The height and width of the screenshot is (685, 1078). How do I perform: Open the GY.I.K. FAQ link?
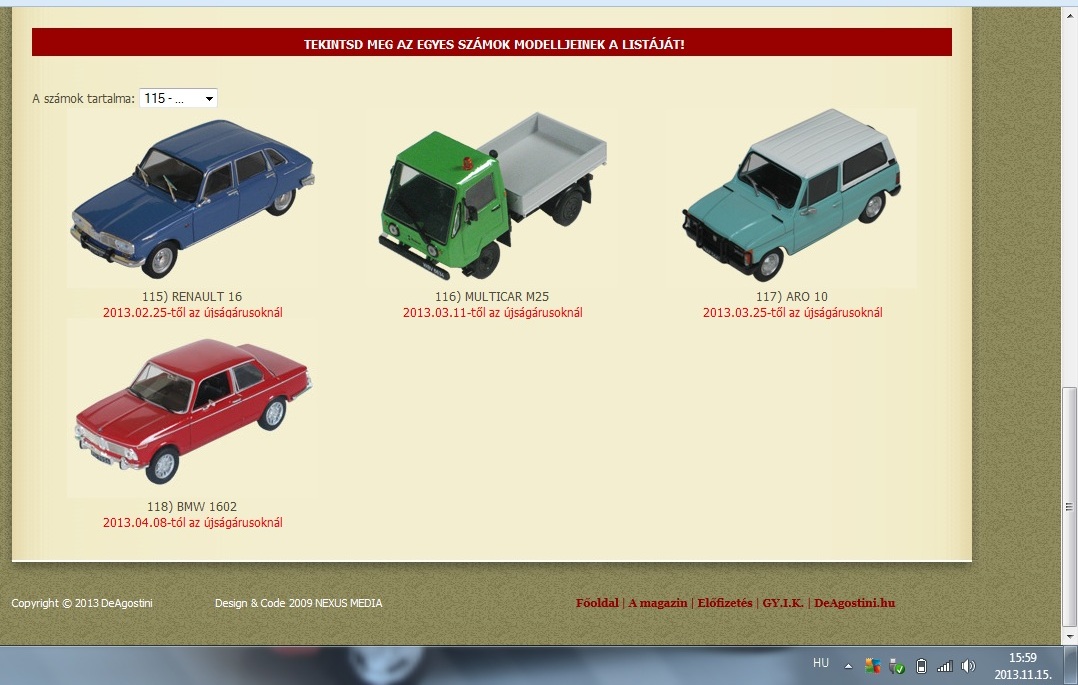coord(782,603)
